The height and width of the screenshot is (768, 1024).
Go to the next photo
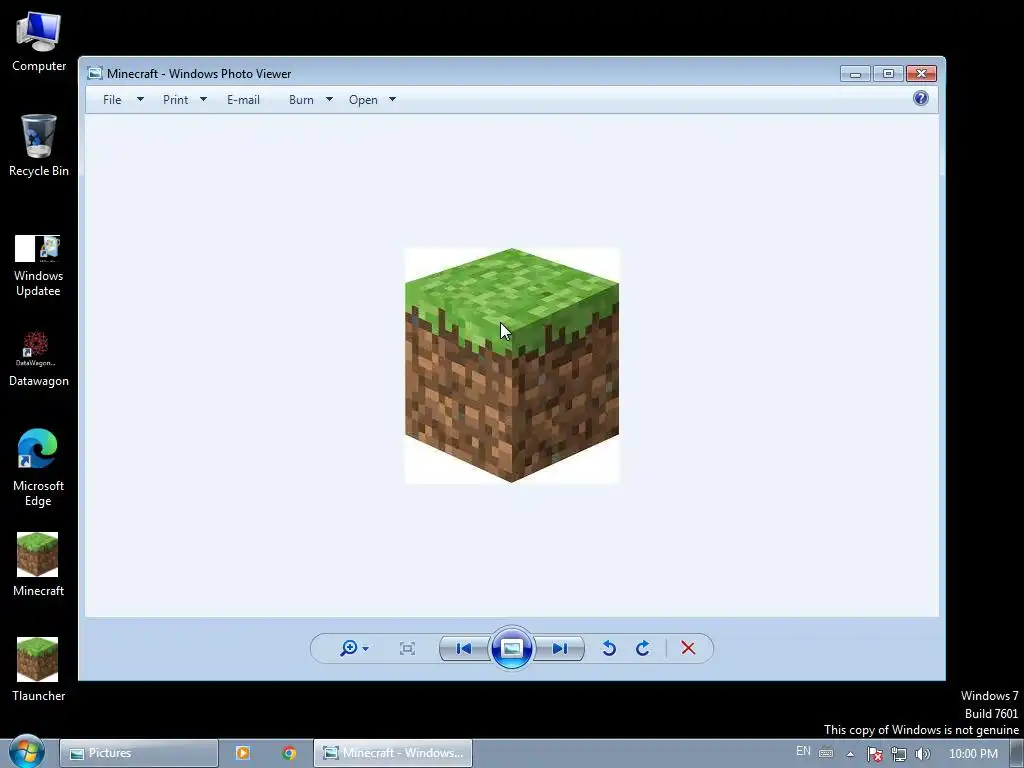point(559,648)
